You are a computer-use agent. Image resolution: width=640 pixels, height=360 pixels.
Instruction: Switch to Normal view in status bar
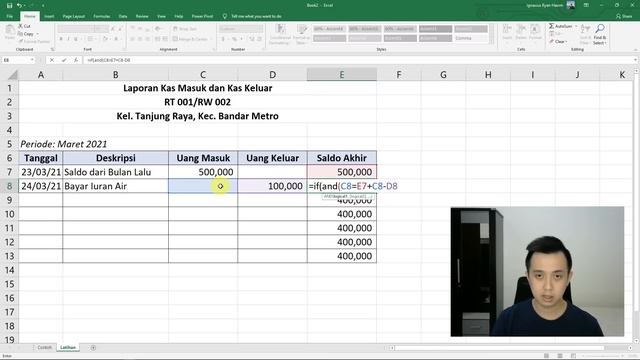tap(547, 356)
